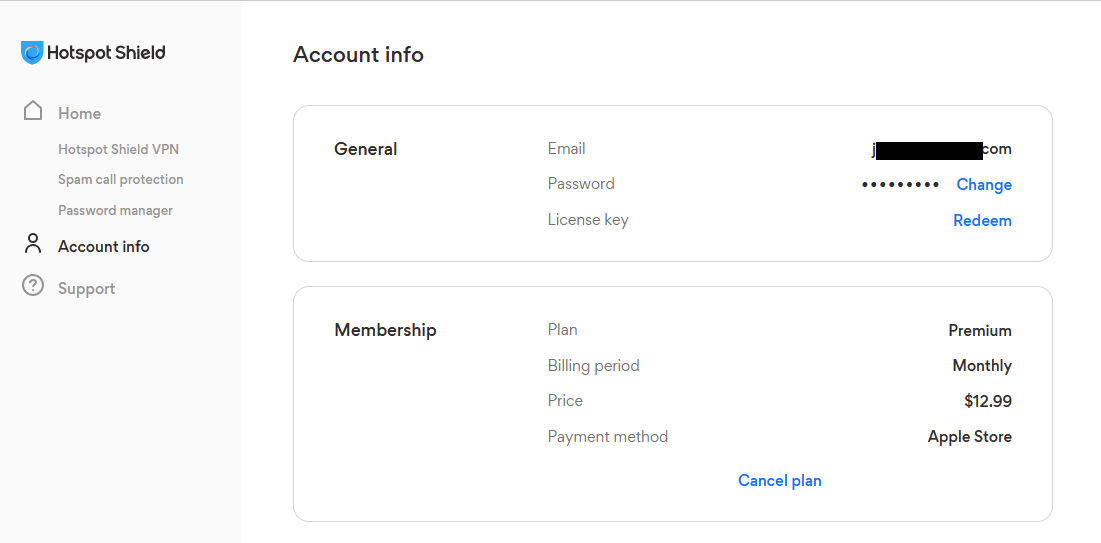Click the Cancel plan link
This screenshot has height=543, width=1101.
[779, 480]
